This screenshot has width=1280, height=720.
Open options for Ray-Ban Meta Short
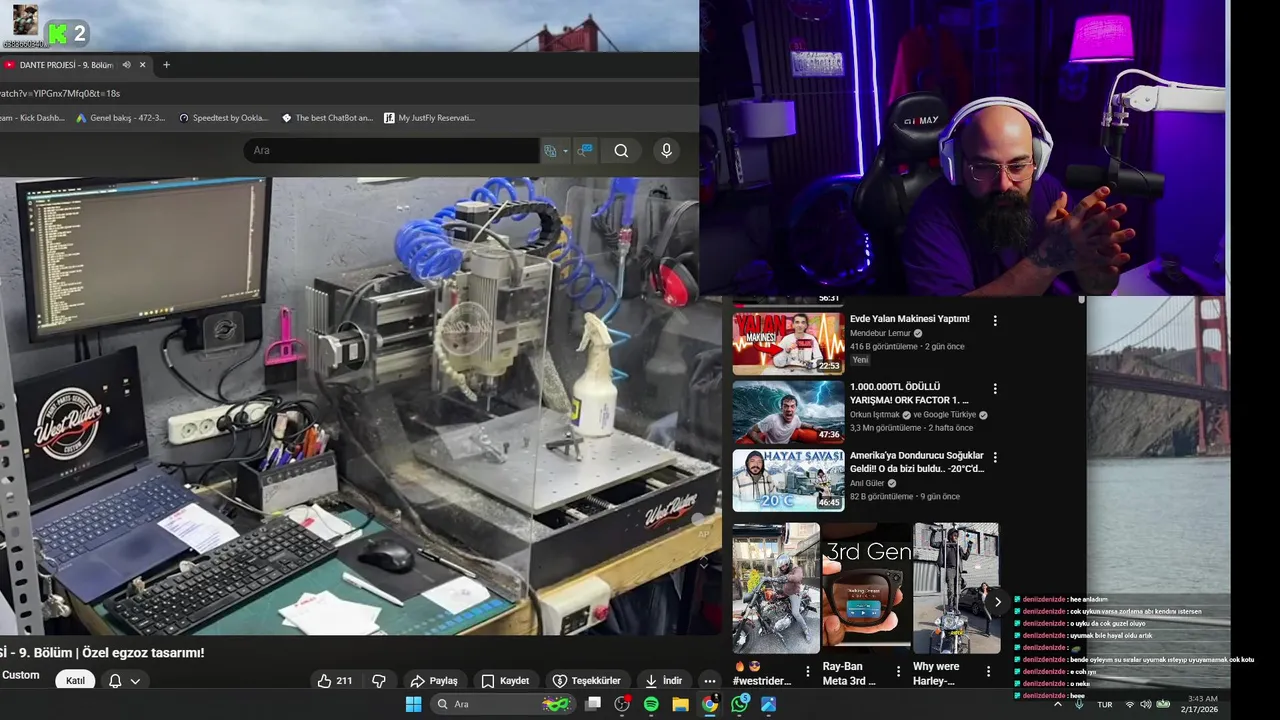(x=898, y=672)
